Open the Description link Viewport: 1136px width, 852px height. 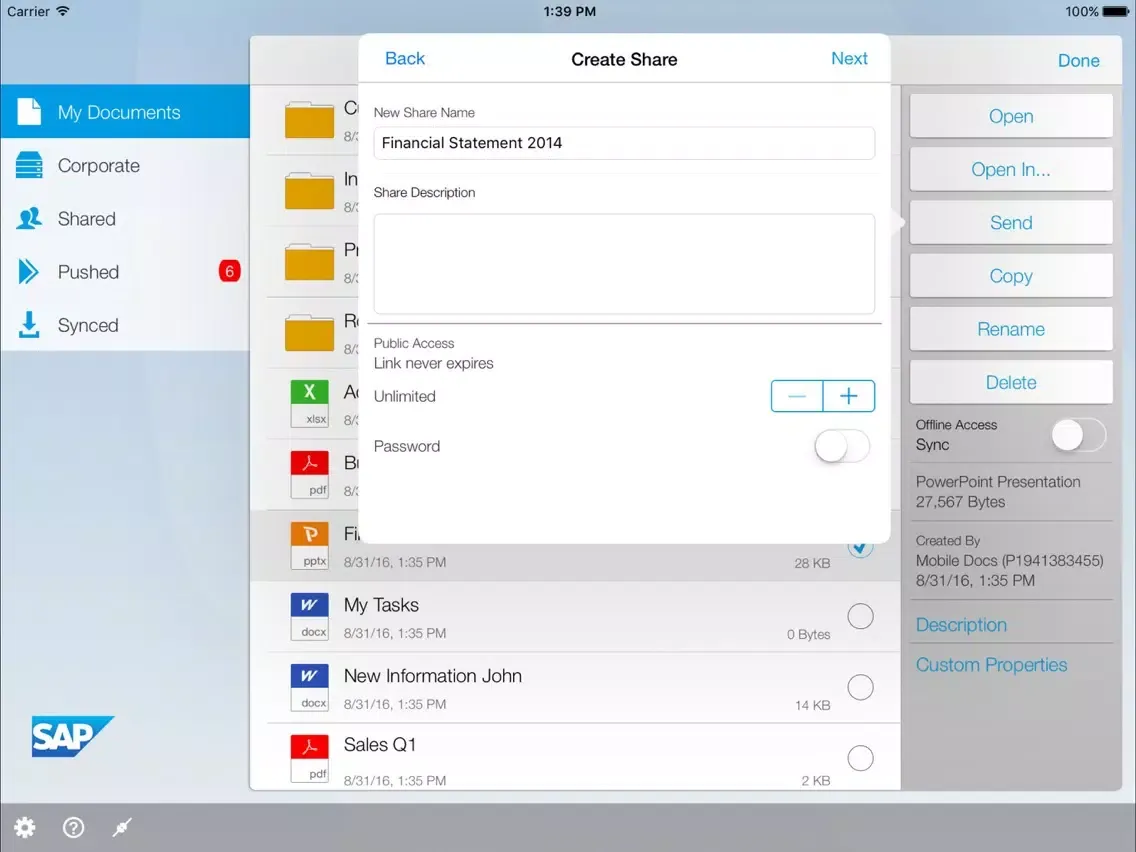[x=961, y=625]
